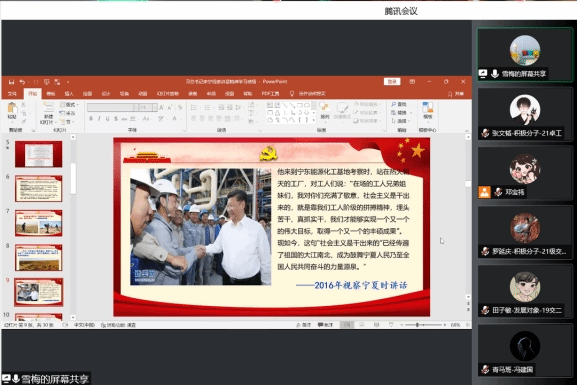The width and height of the screenshot is (578, 386).
Task: Toggle Underline formatting button
Action: click(107, 119)
